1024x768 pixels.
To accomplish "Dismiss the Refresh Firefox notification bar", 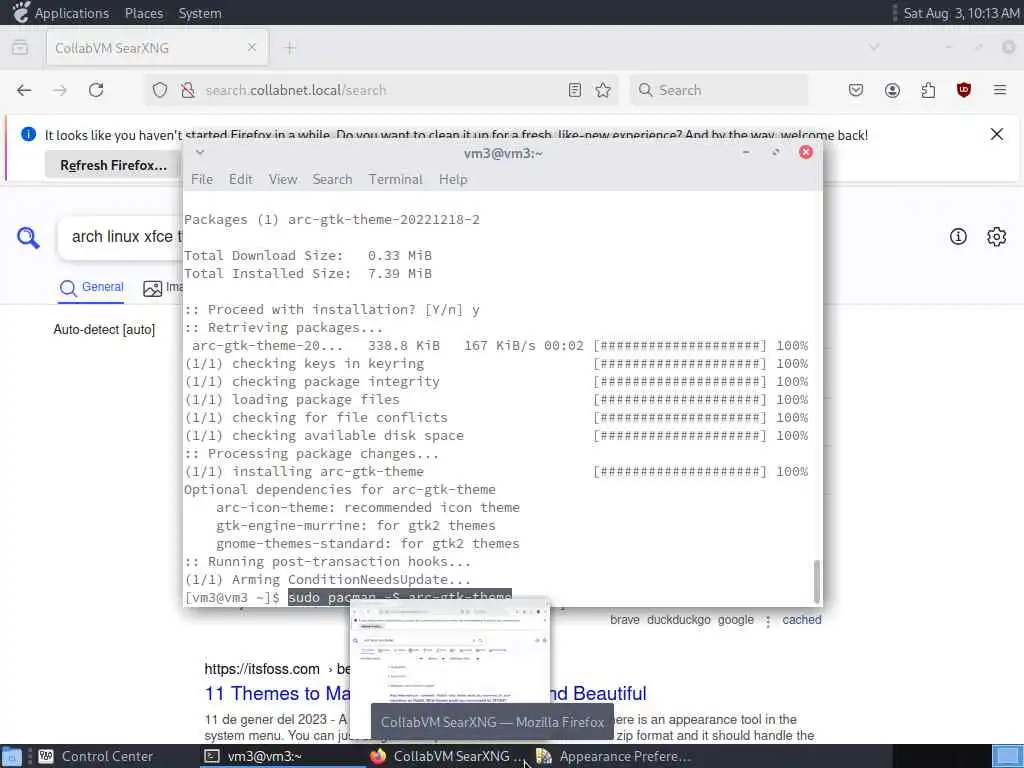I will pos(997,134).
